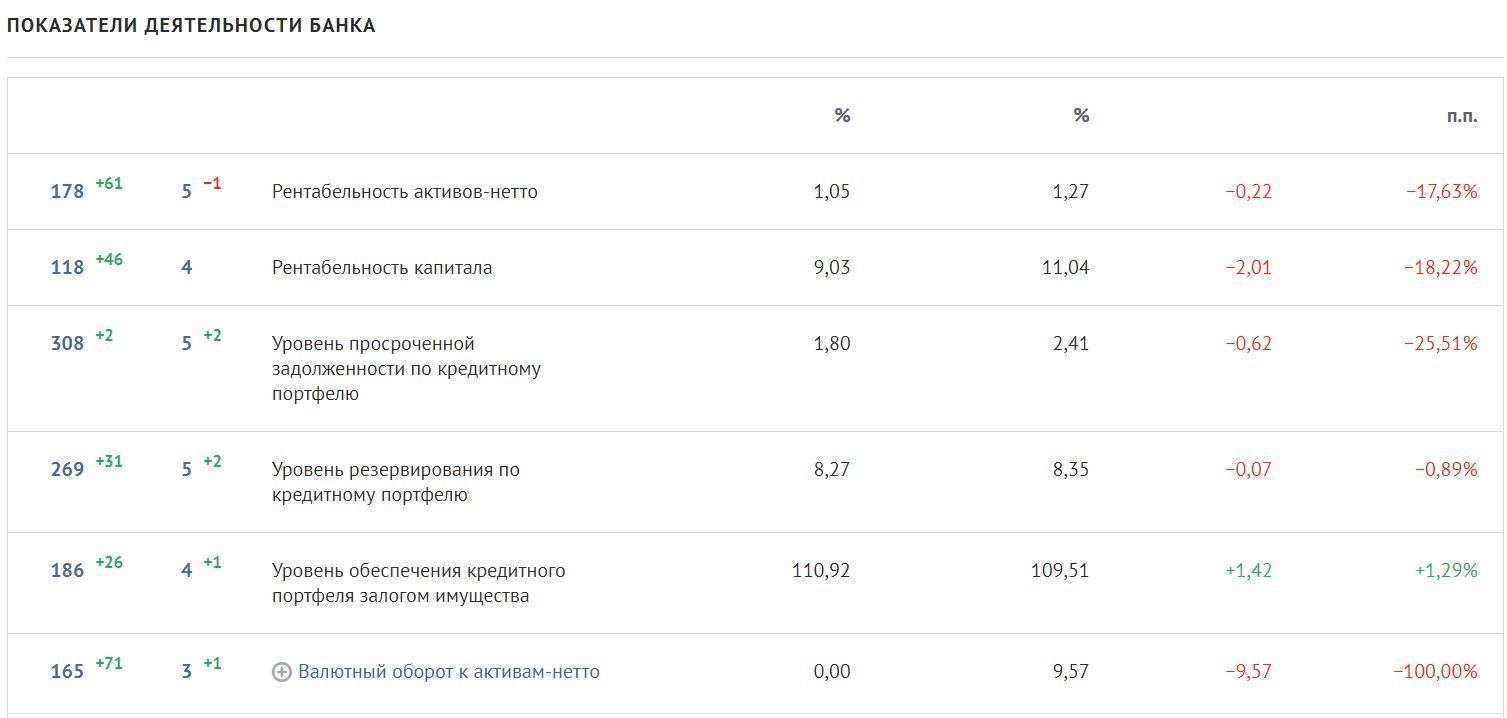Click the Показатели деятельности банка heading
1507x718 pixels.
point(191,26)
